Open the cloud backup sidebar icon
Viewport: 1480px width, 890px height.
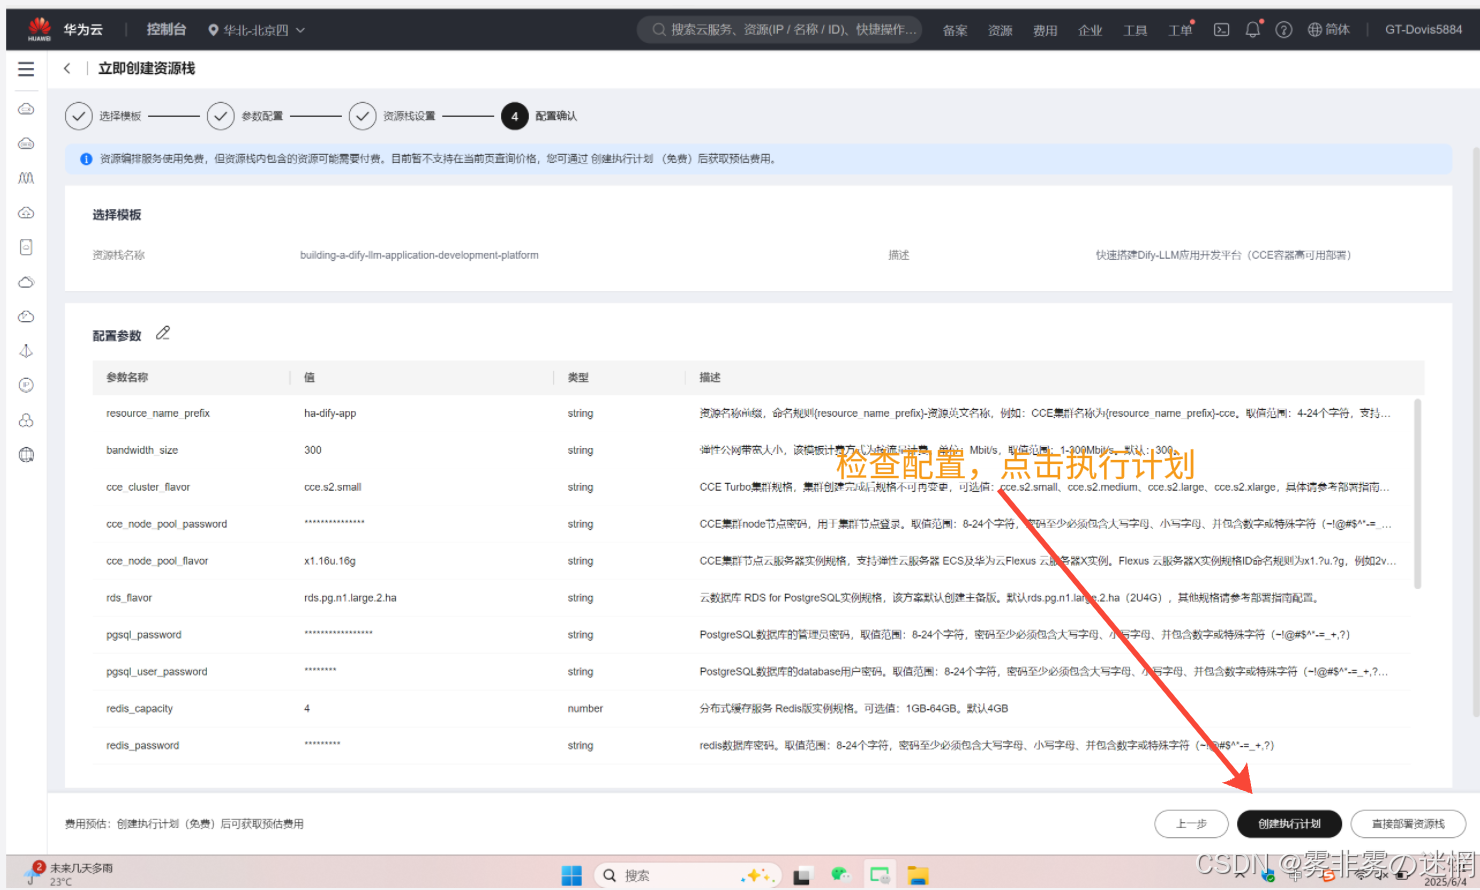point(26,282)
